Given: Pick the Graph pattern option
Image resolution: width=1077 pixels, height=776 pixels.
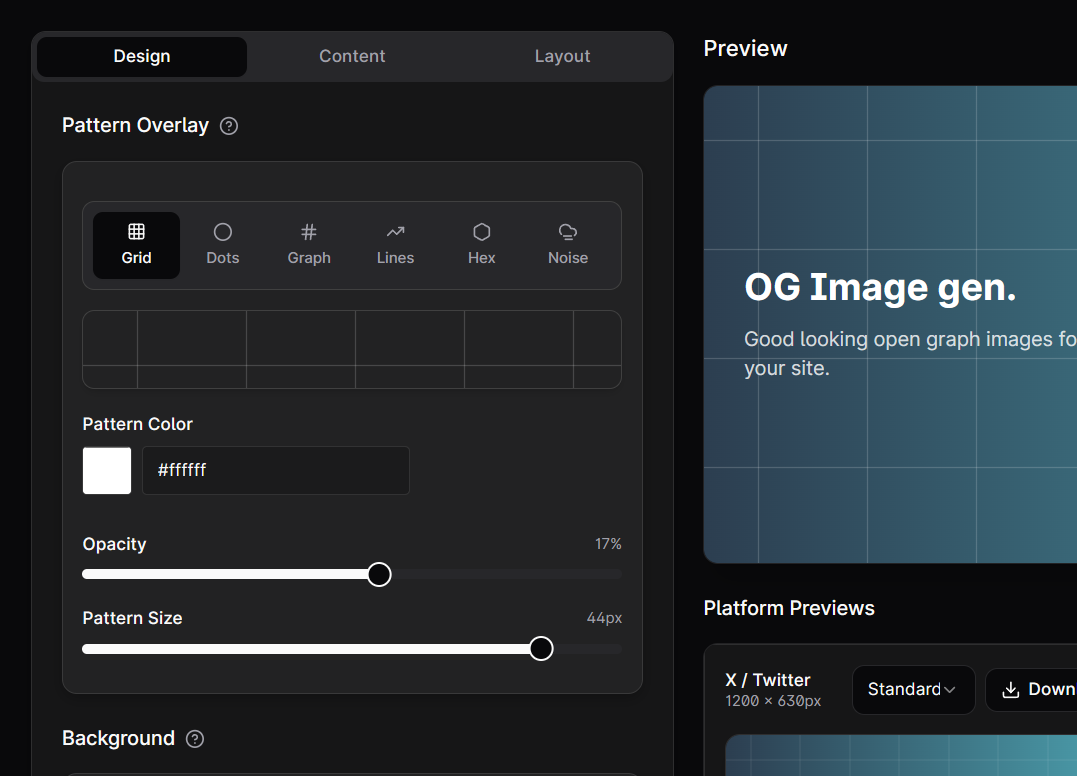Looking at the screenshot, I should point(309,245).
